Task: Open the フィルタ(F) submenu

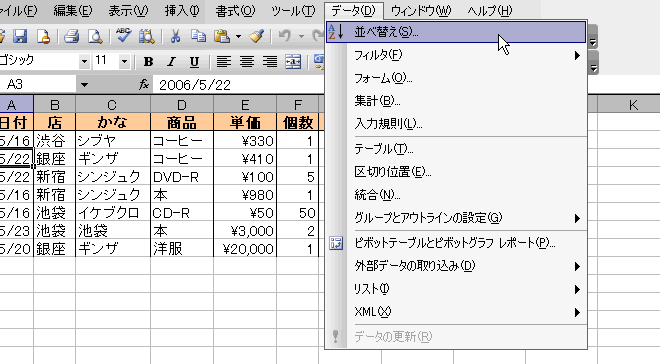Action: (456, 55)
